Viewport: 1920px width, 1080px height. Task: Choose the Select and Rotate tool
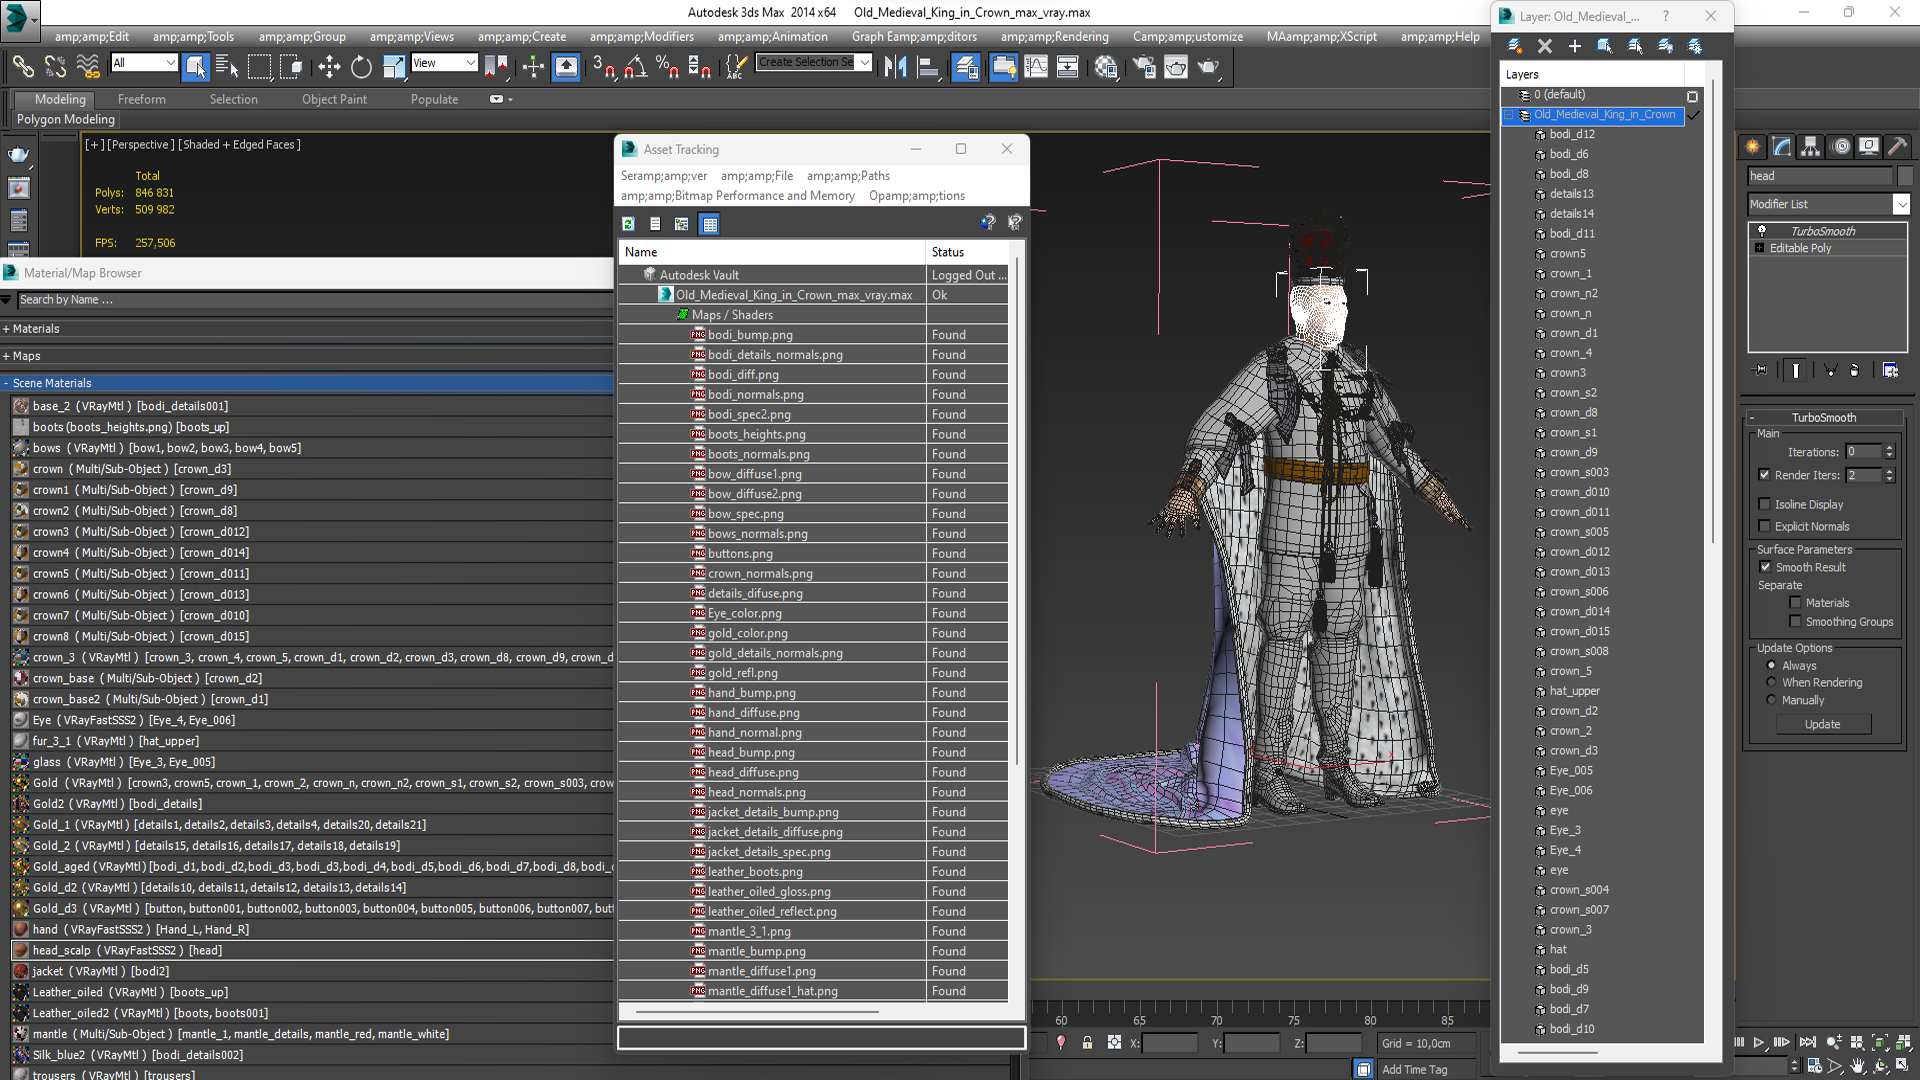point(361,66)
